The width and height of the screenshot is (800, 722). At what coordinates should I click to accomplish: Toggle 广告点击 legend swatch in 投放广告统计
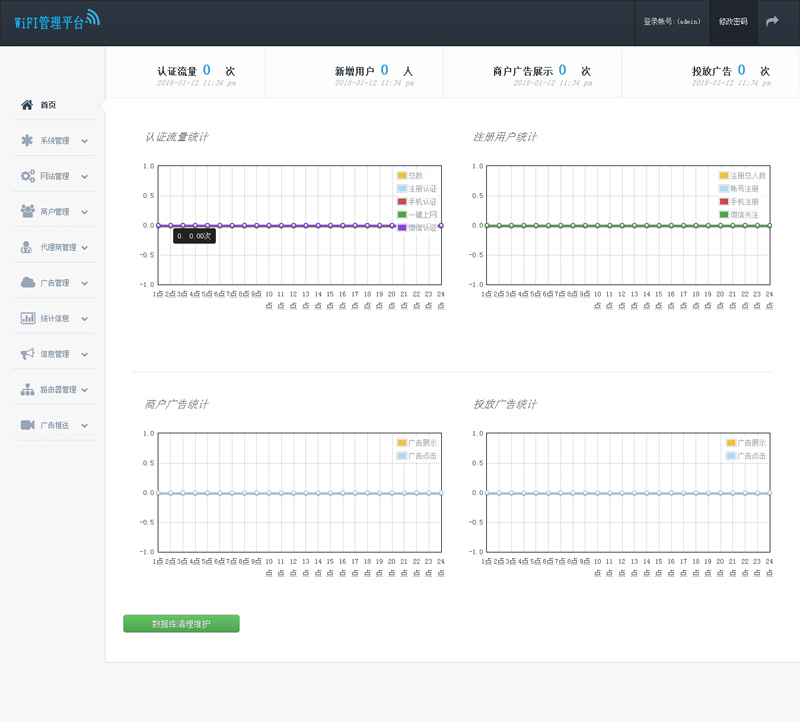point(731,456)
